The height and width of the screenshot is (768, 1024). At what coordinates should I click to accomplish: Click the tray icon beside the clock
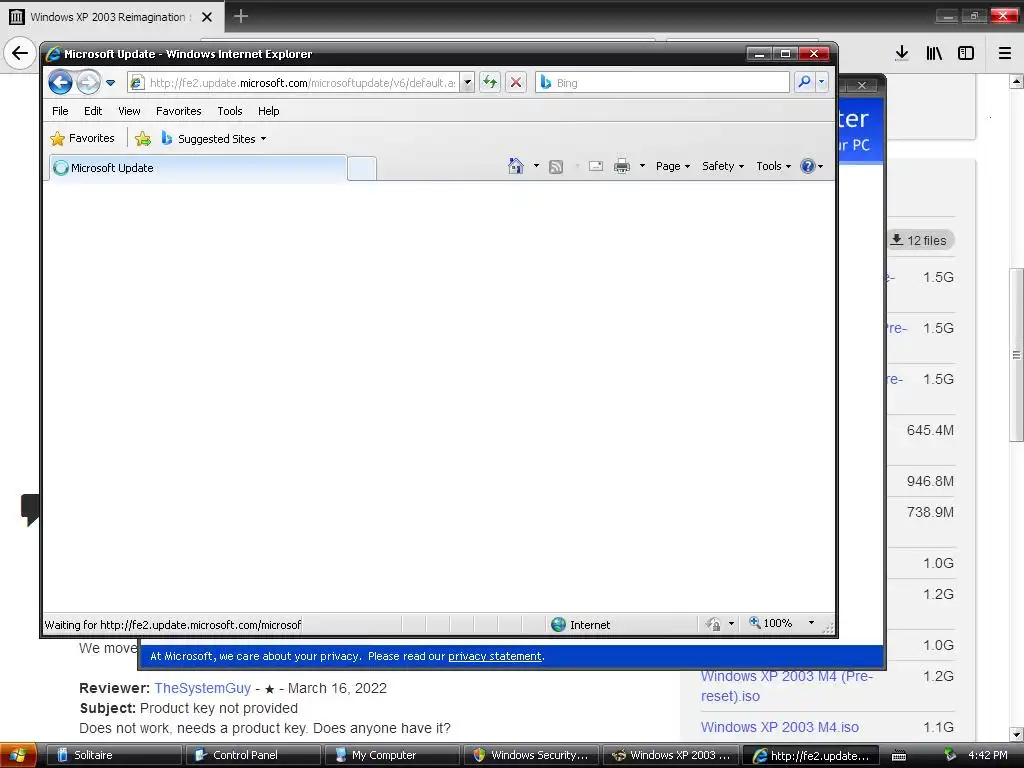(950, 755)
